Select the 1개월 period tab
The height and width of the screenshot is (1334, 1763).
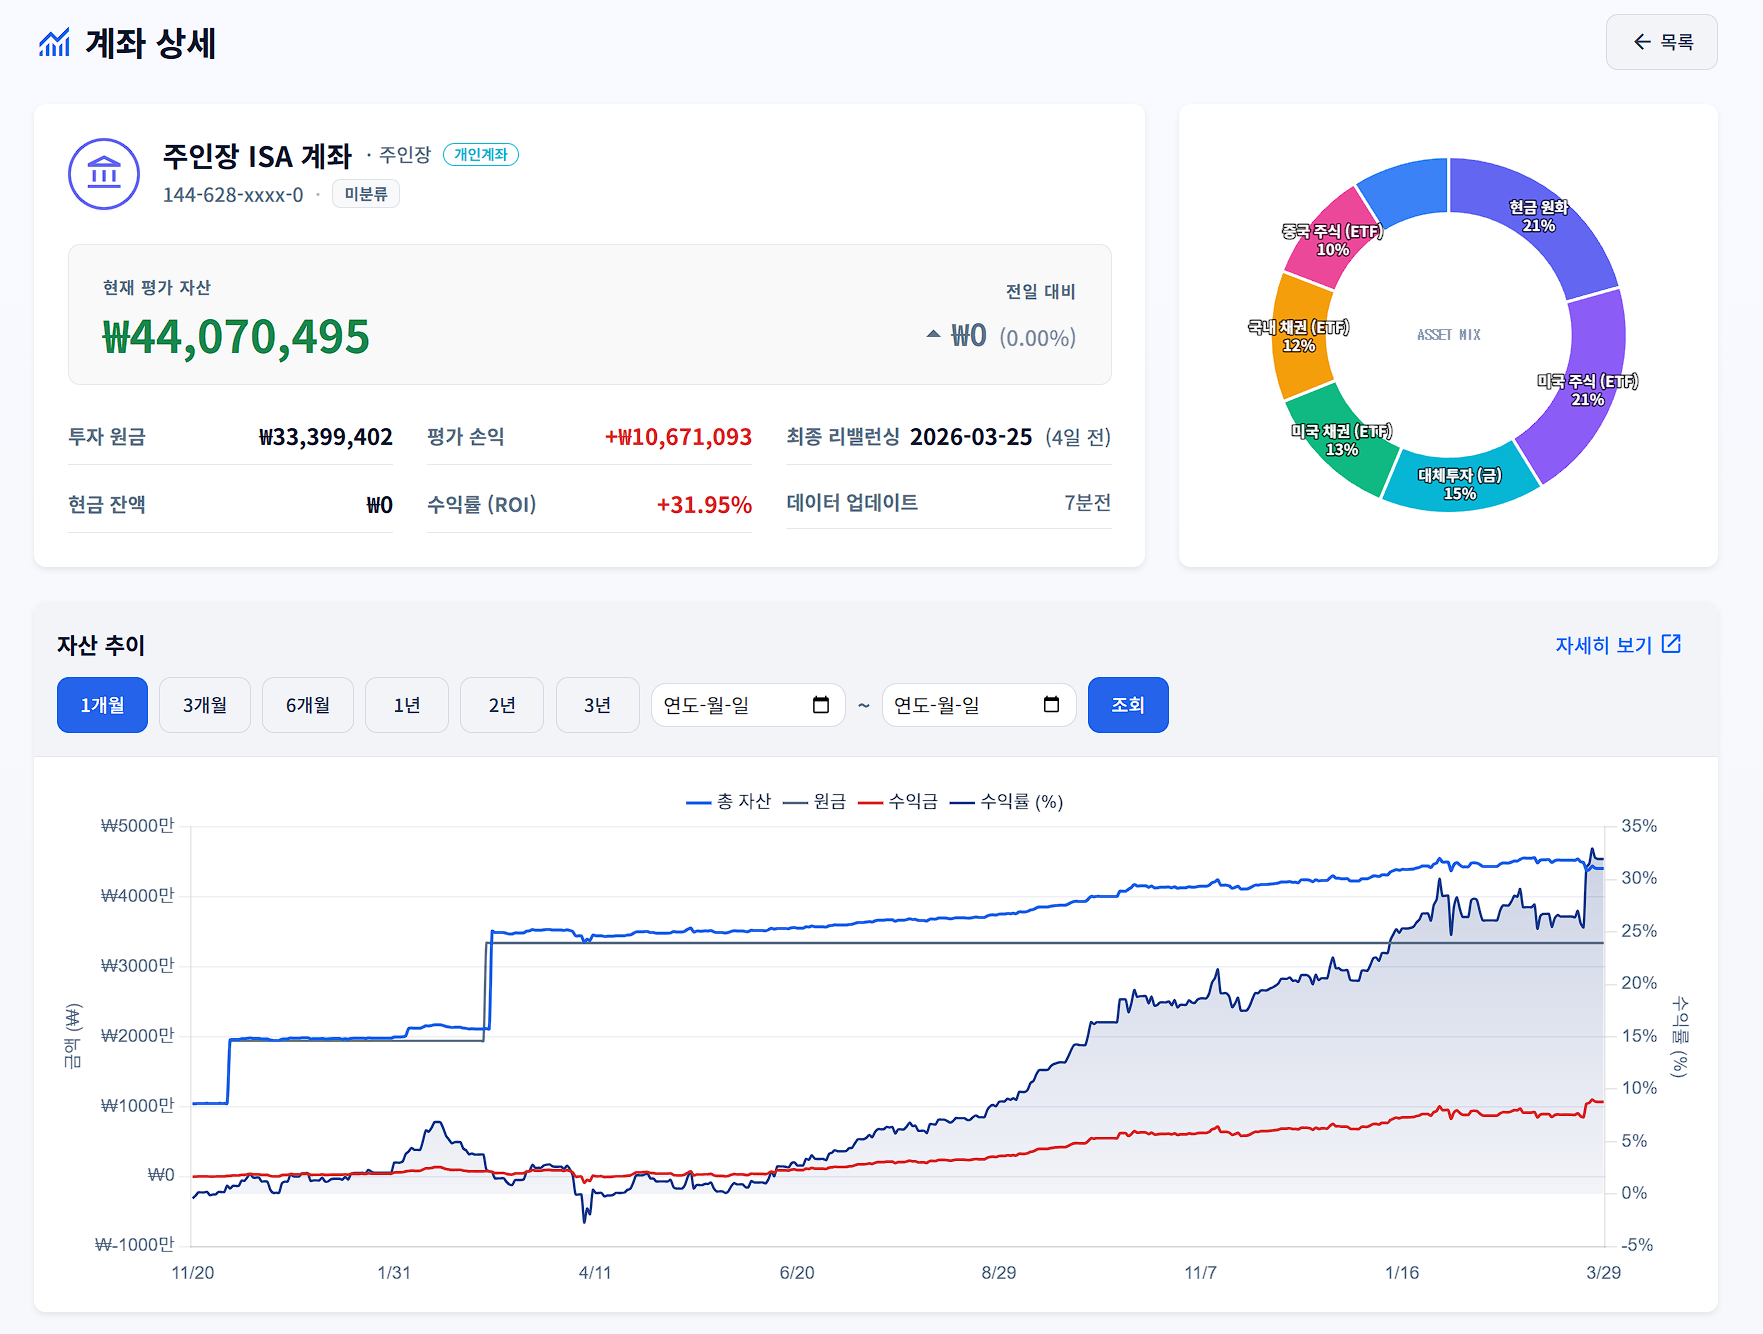click(102, 705)
